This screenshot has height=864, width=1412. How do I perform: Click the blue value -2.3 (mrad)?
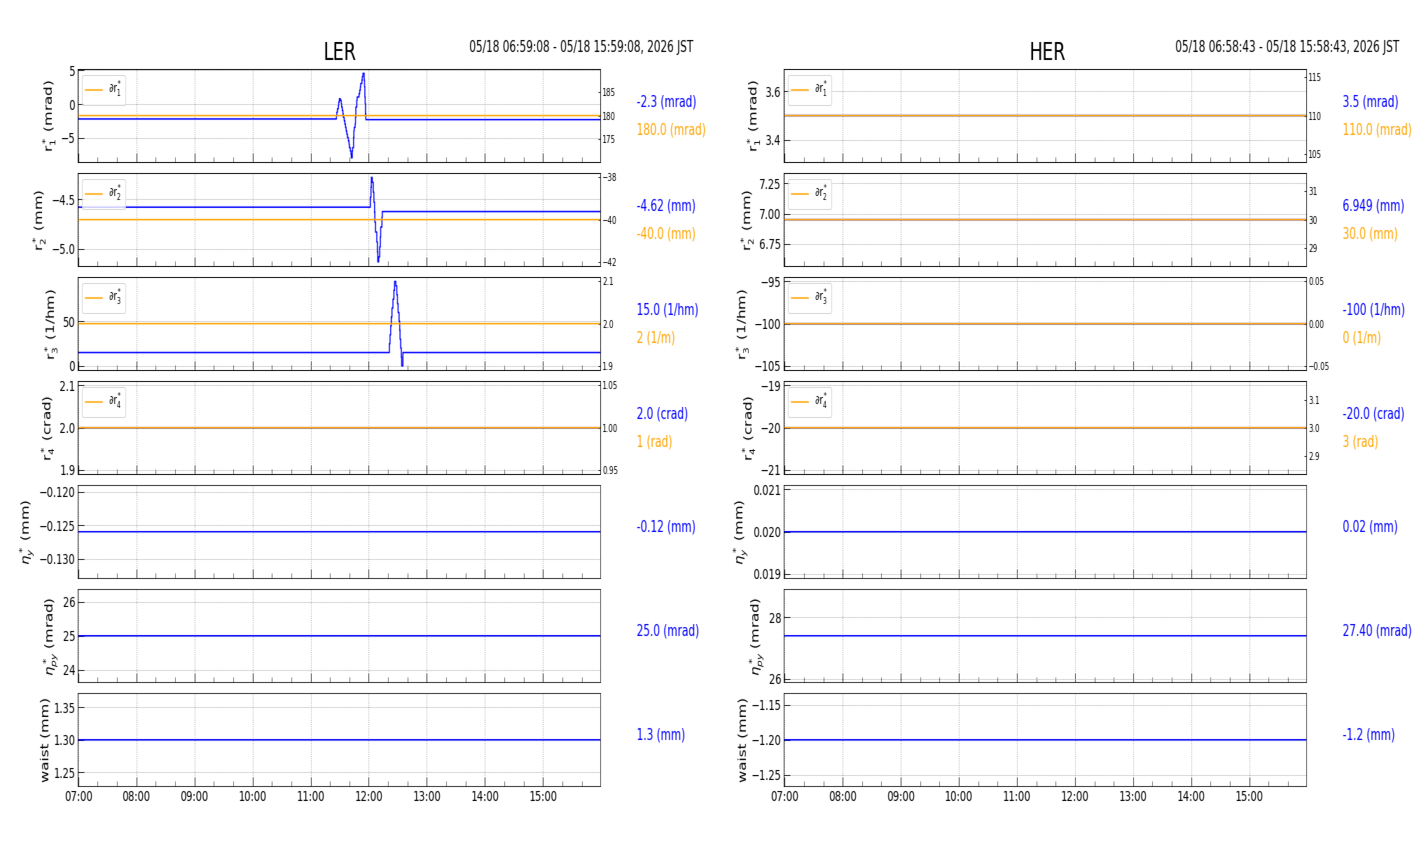[x=666, y=102]
